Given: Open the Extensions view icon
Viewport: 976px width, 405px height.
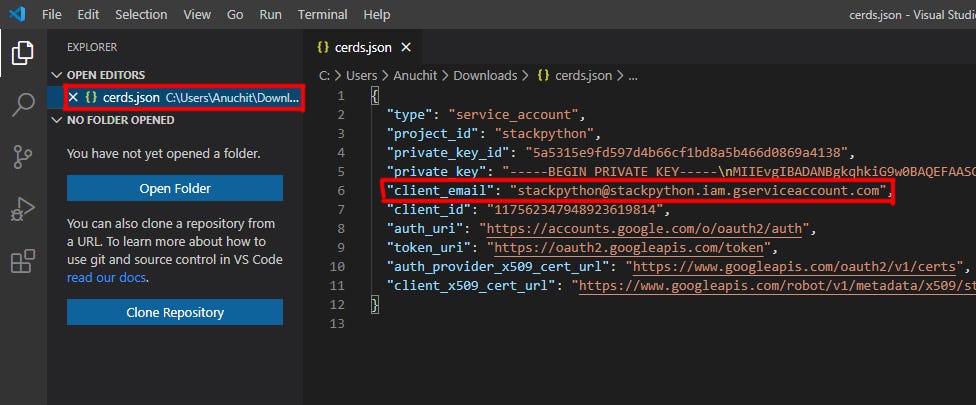Looking at the screenshot, I should [x=23, y=261].
